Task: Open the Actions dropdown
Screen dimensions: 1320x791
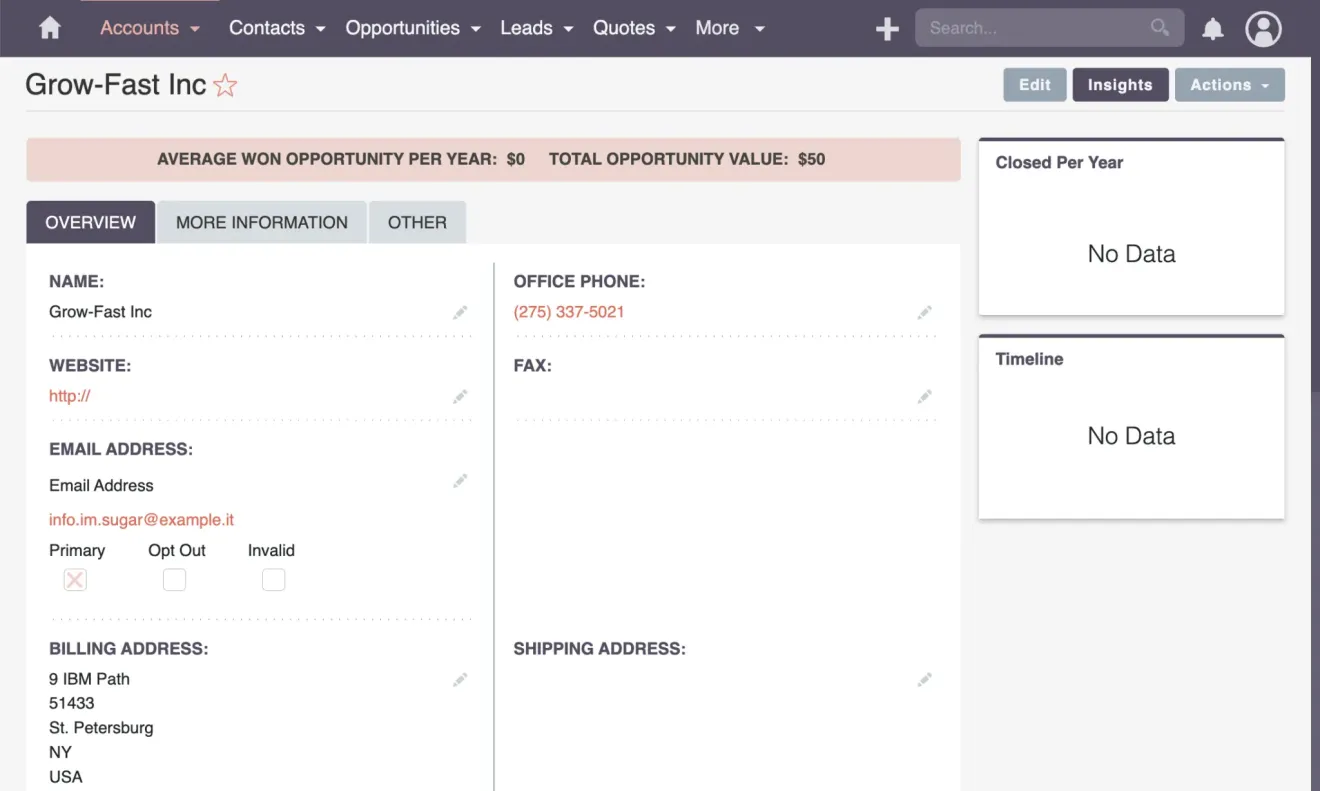Action: click(1229, 85)
